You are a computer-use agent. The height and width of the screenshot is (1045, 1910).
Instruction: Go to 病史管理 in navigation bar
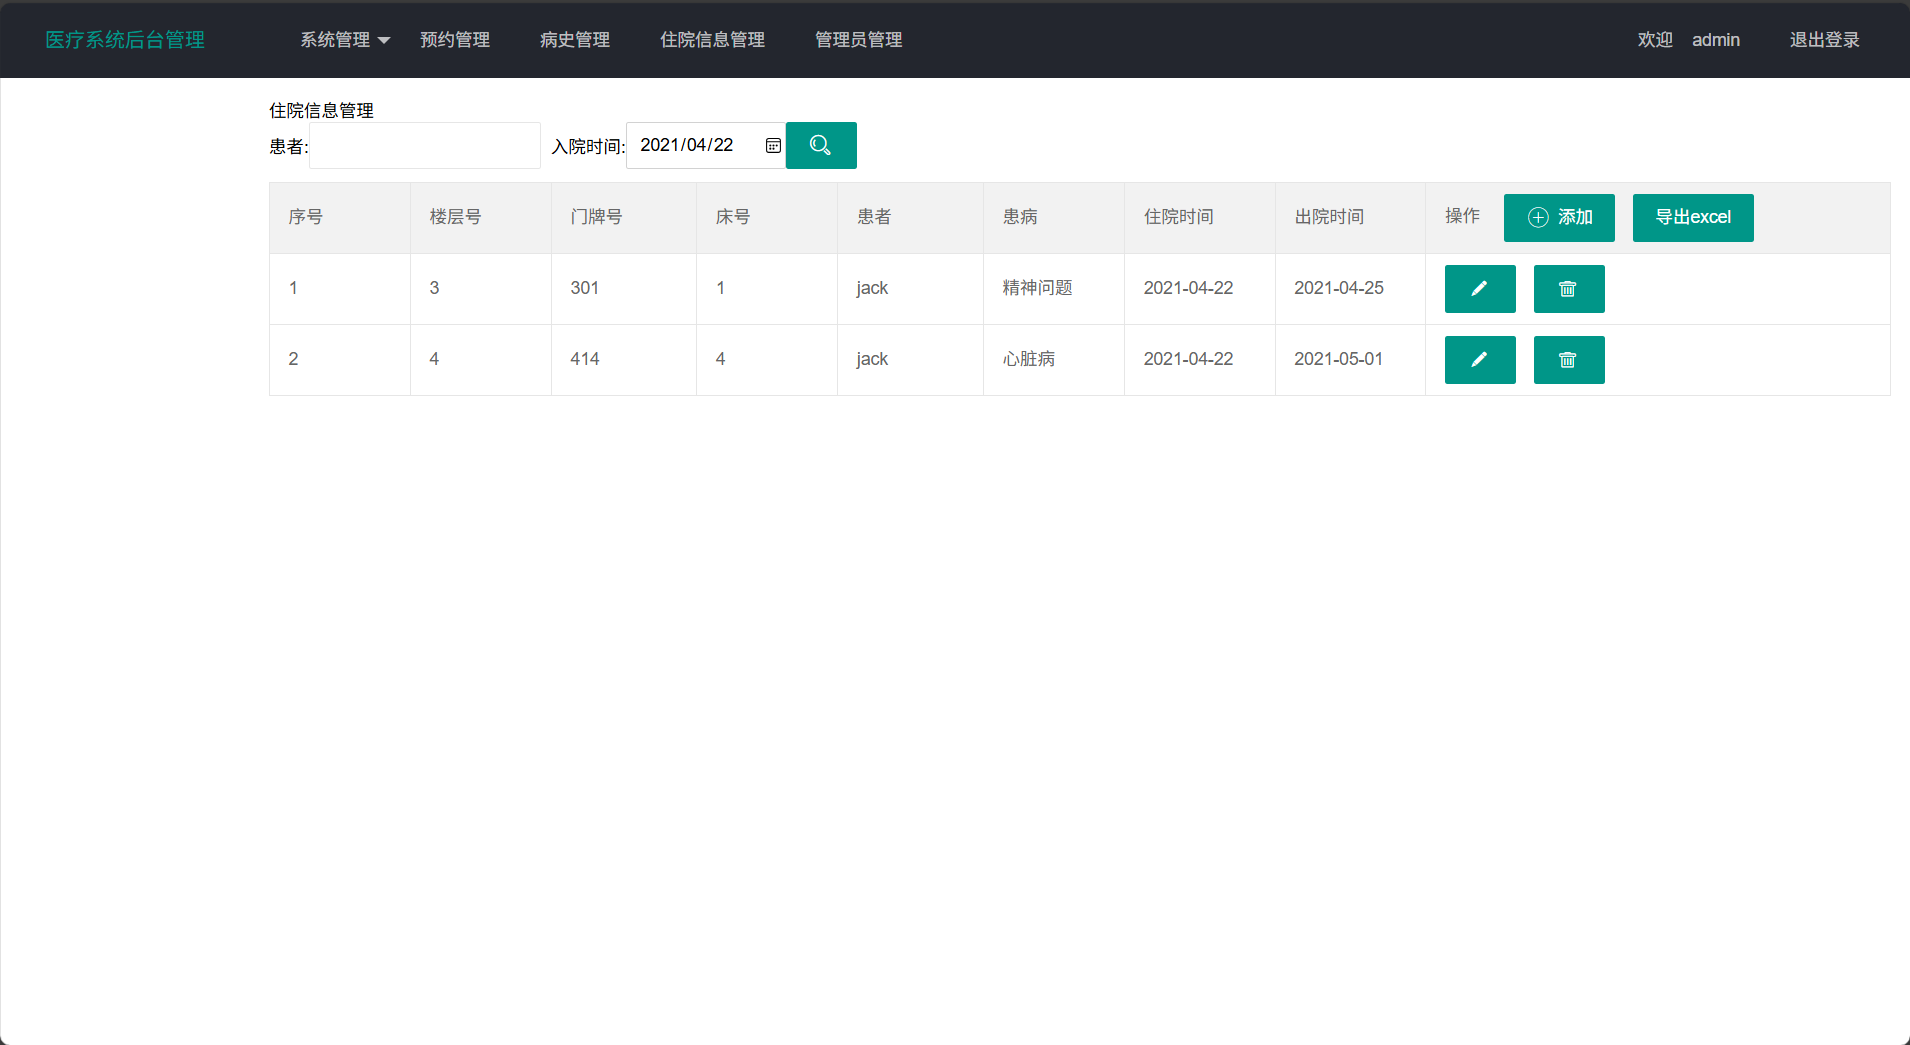575,40
